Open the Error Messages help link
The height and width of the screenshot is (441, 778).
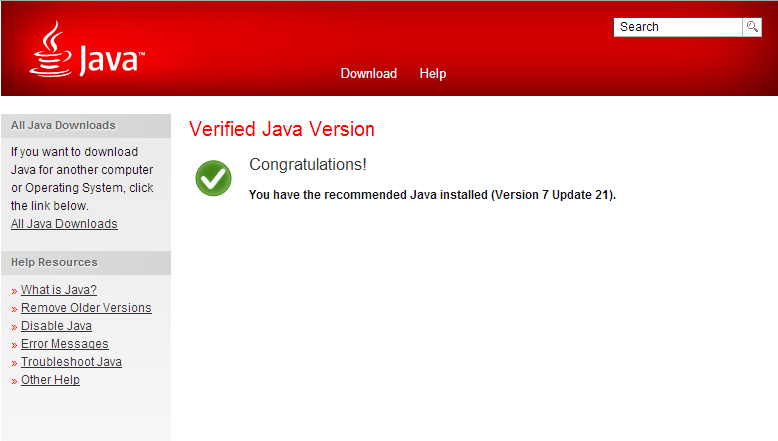click(65, 344)
